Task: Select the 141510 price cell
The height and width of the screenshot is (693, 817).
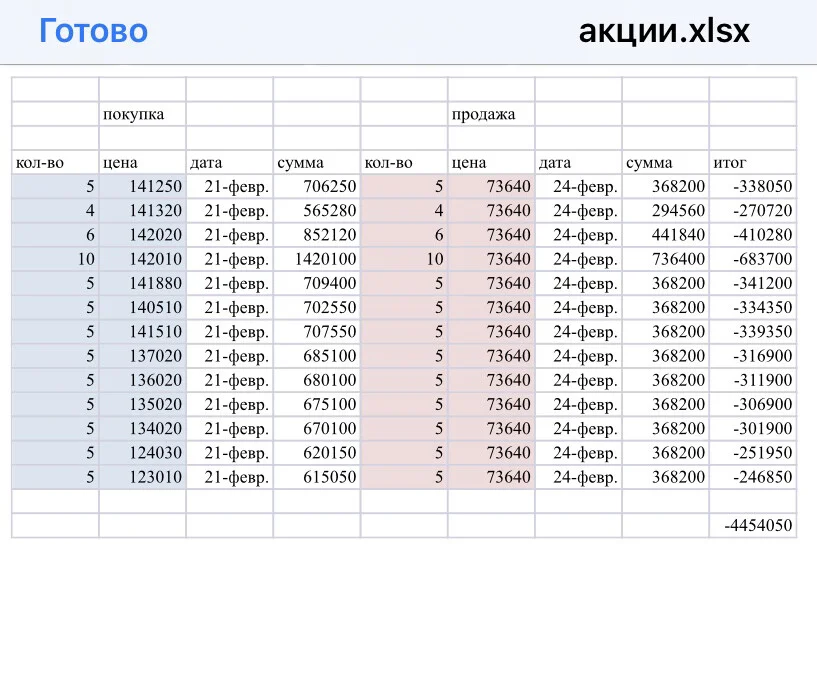Action: 142,332
